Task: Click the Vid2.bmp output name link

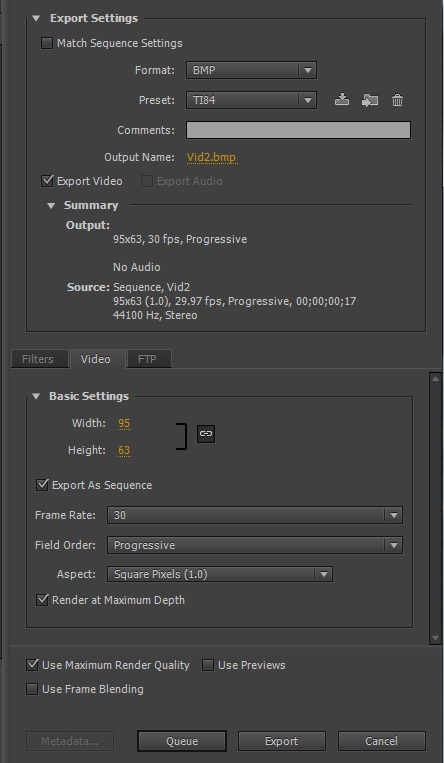Action: pos(212,157)
